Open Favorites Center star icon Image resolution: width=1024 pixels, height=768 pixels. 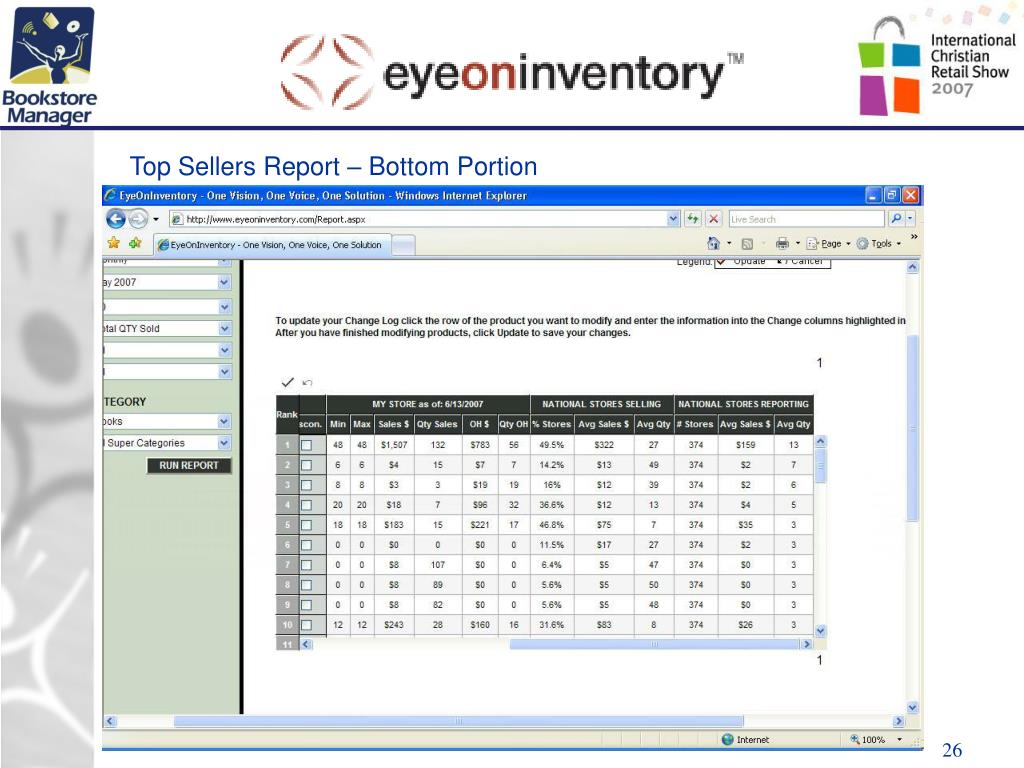(114, 243)
